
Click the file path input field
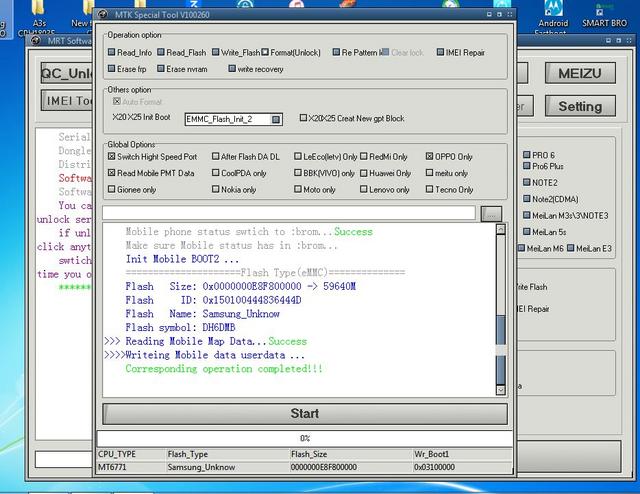[289, 213]
